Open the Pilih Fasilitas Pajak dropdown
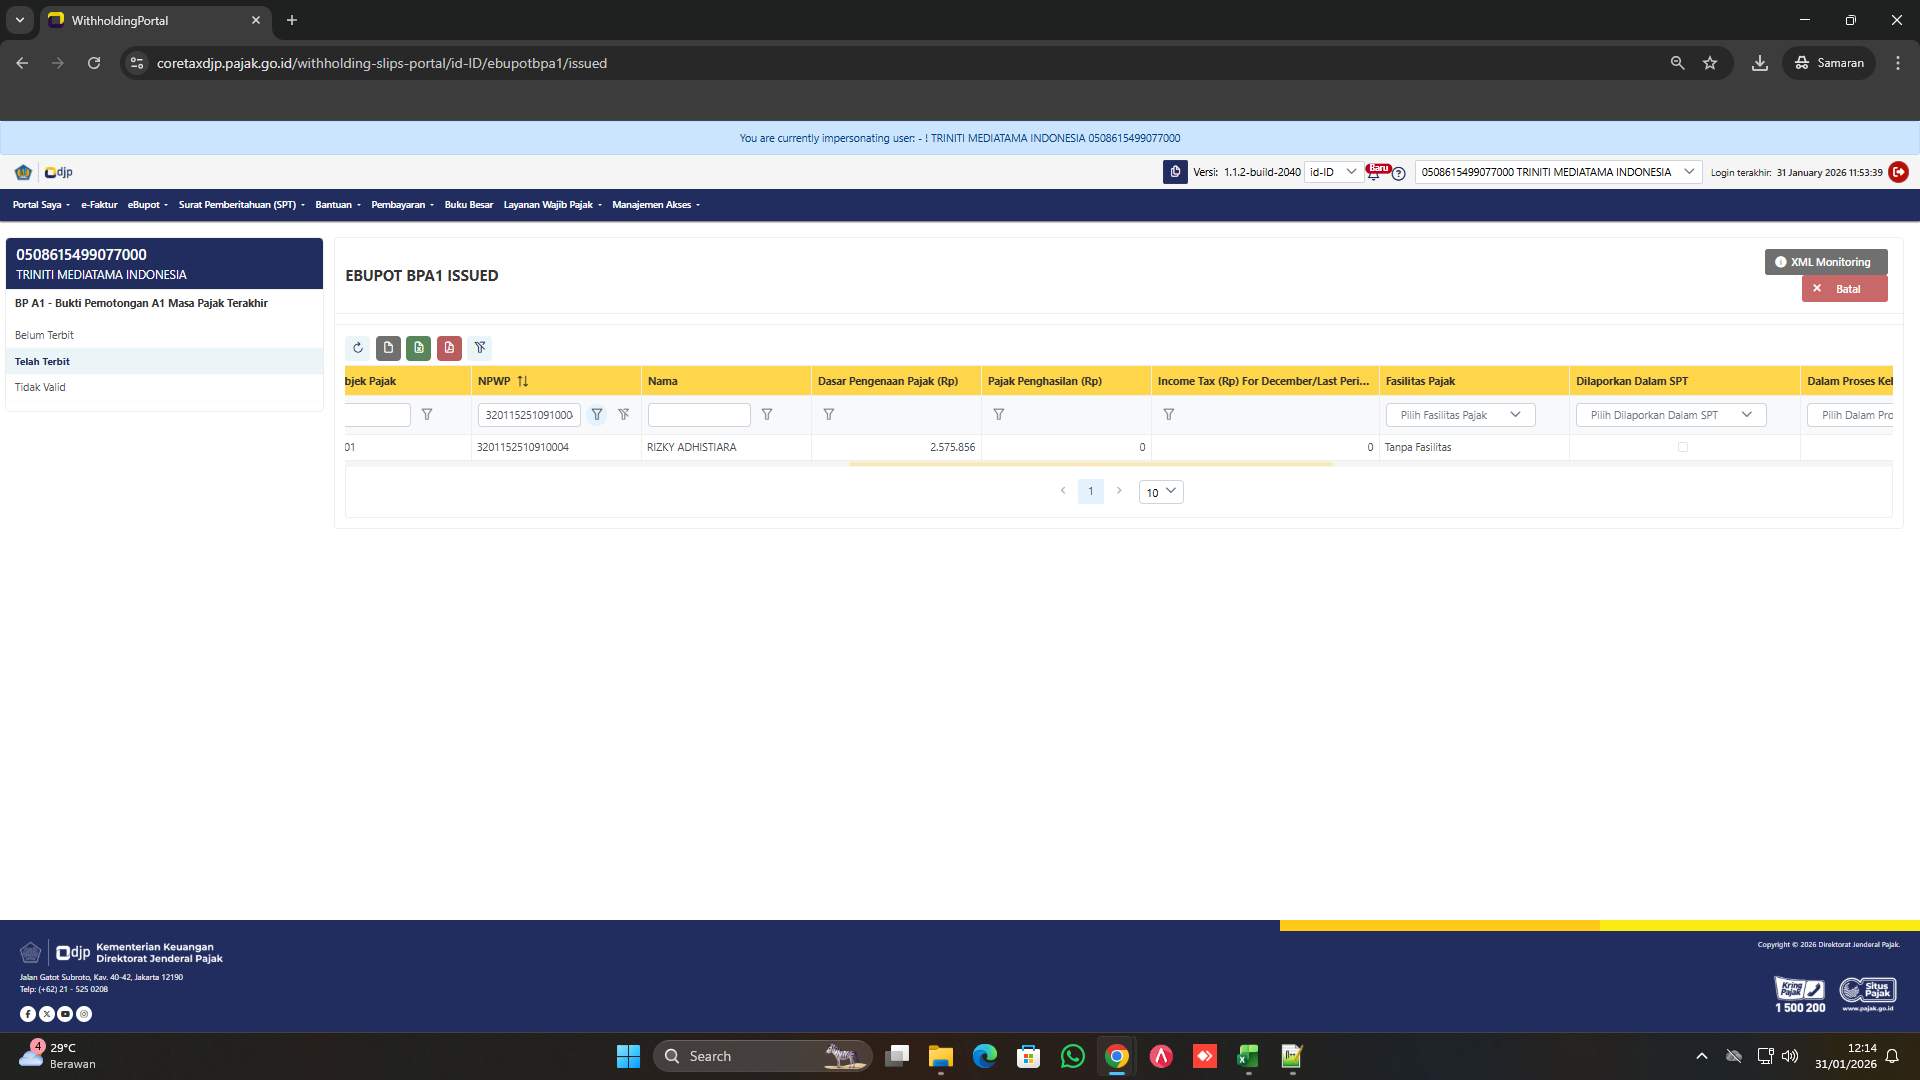 1459,414
